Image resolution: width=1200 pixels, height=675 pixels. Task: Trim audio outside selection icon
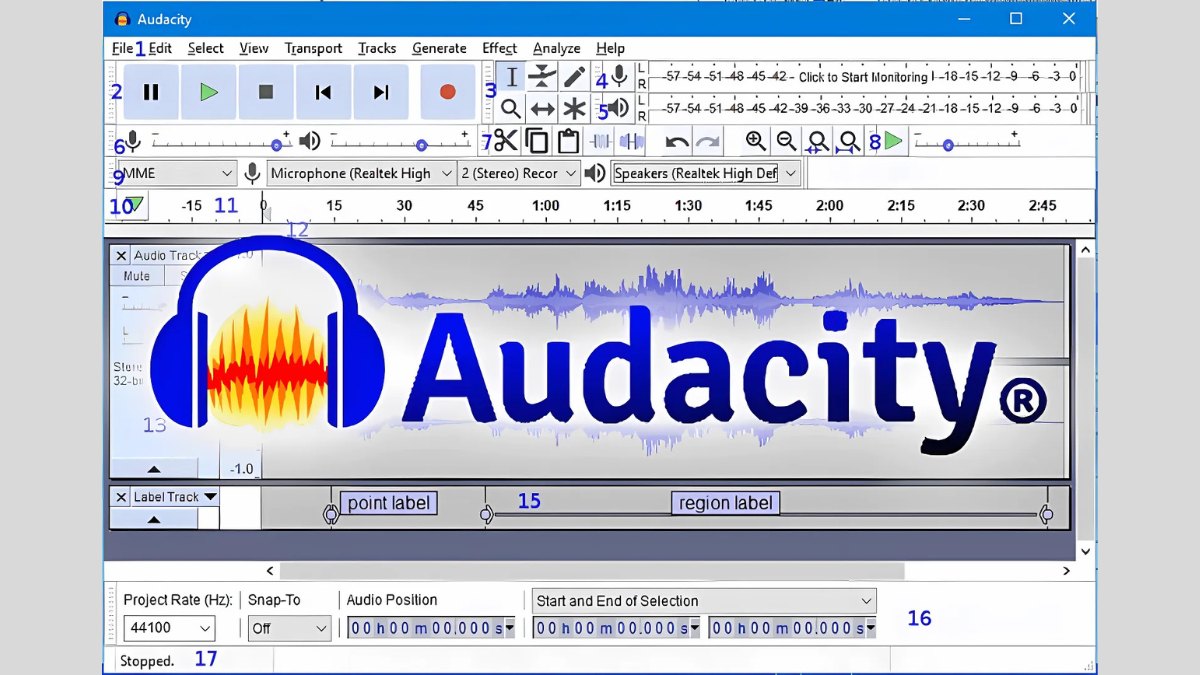coord(601,141)
